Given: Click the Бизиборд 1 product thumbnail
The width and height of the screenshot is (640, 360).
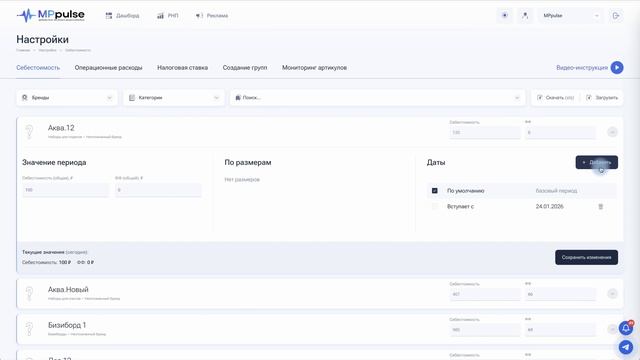Looking at the screenshot, I should coord(29,329).
